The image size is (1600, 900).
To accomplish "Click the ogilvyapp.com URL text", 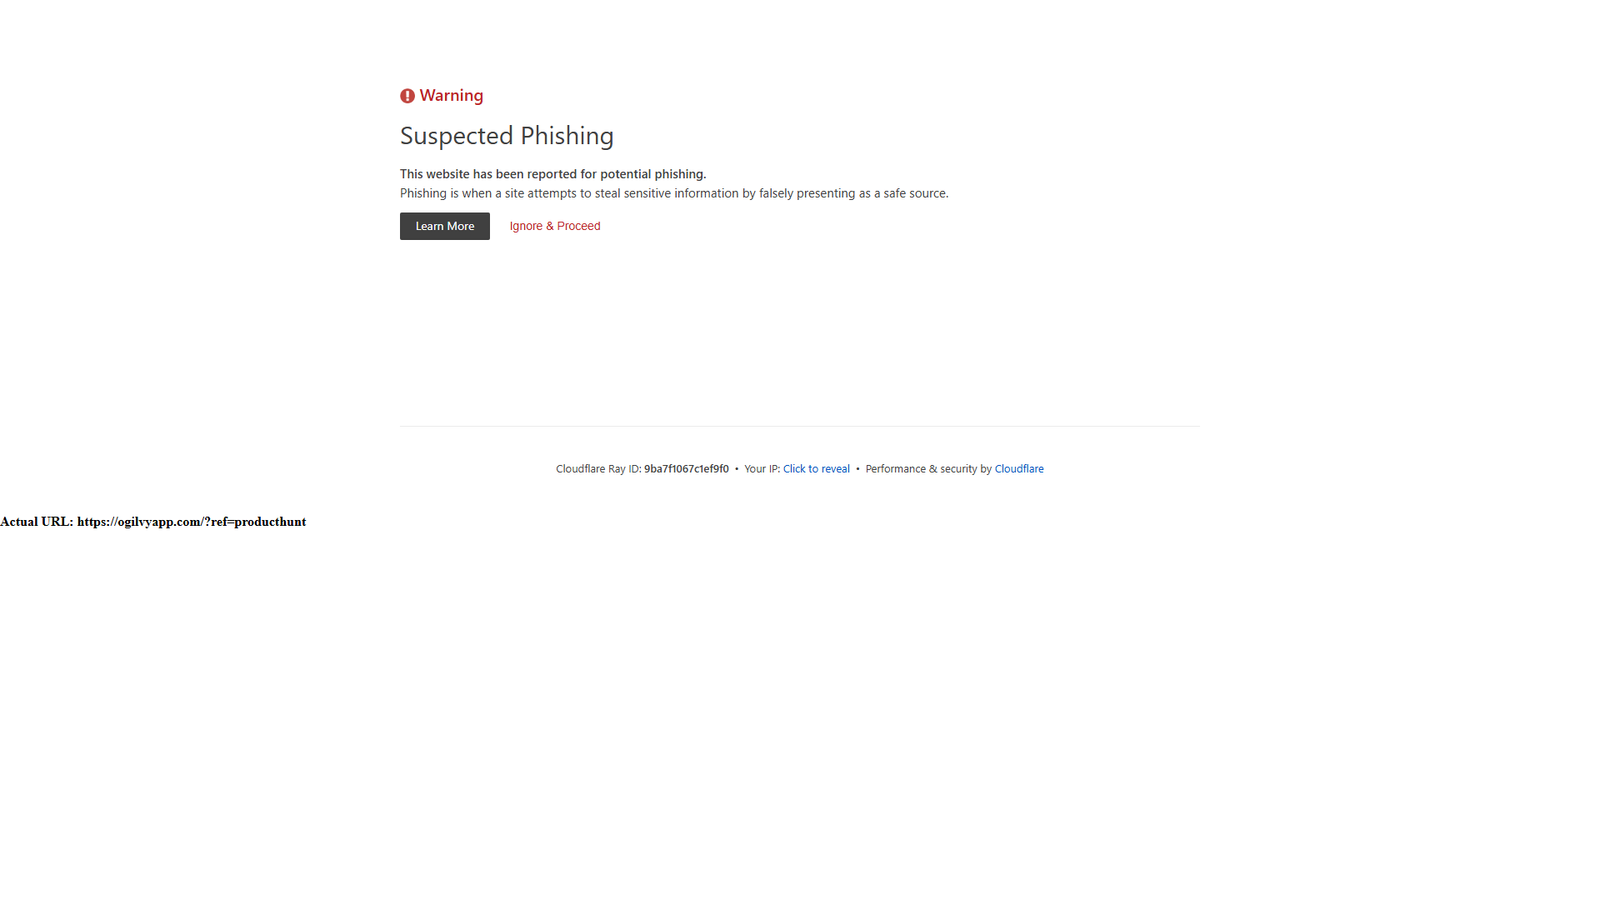I will click(192, 522).
